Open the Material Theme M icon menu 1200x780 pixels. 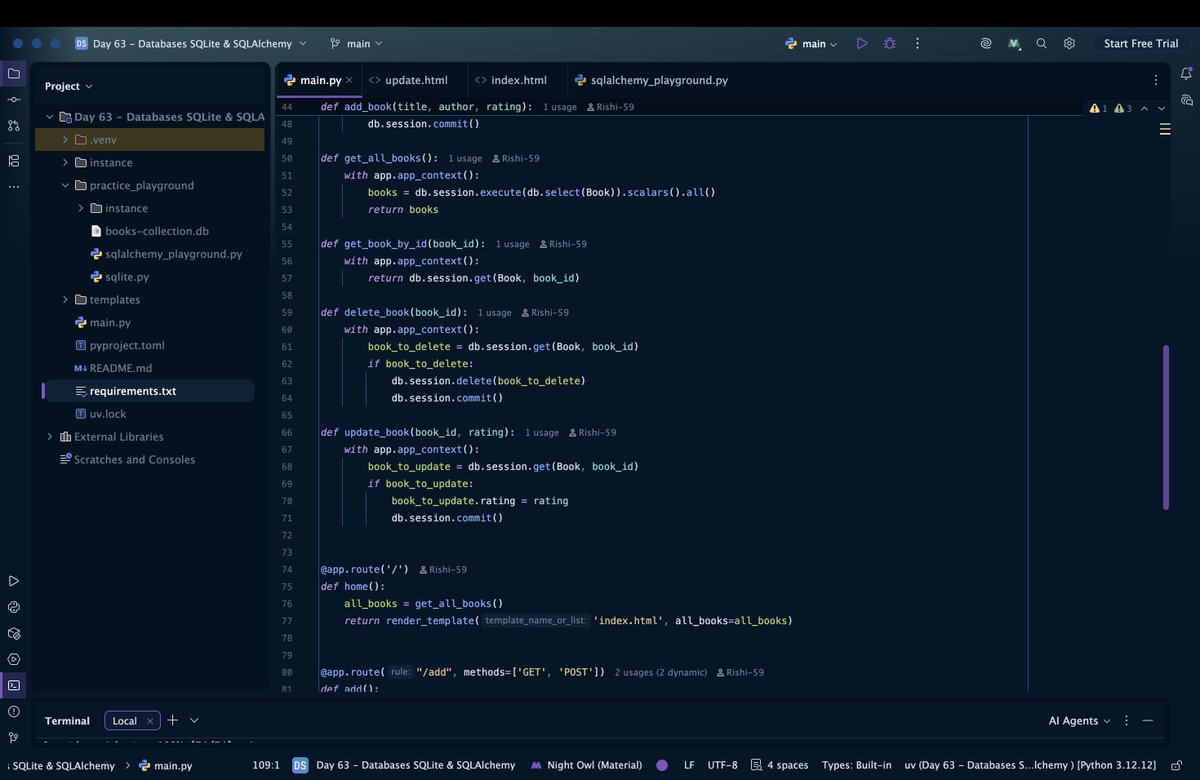click(x=1014, y=44)
